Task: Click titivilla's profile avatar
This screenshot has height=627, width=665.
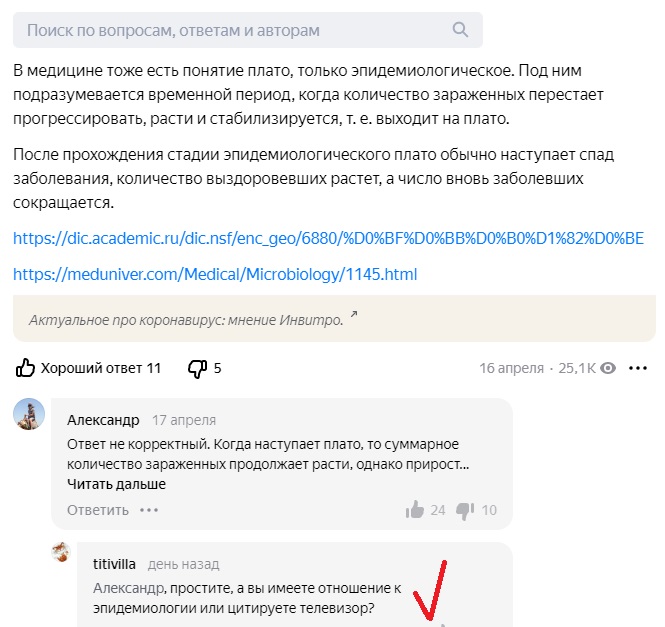Action: [62, 553]
